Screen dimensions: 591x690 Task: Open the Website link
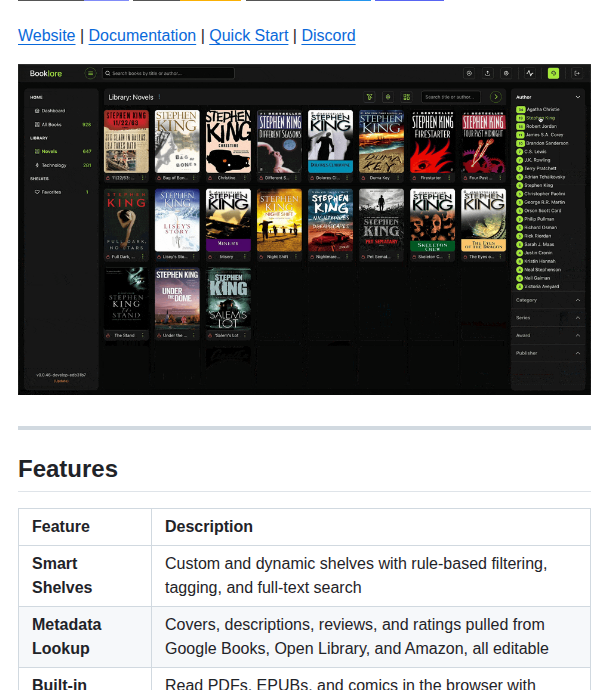[47, 36]
